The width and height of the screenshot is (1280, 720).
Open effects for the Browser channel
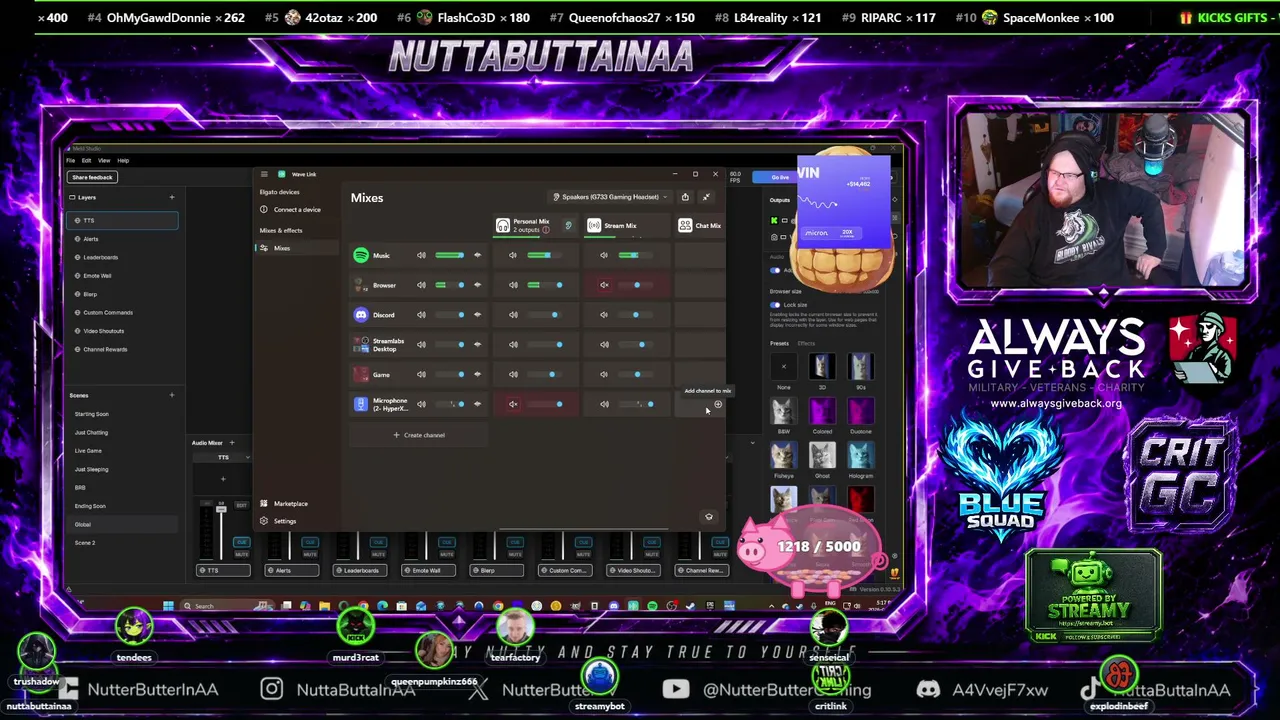tap(477, 285)
